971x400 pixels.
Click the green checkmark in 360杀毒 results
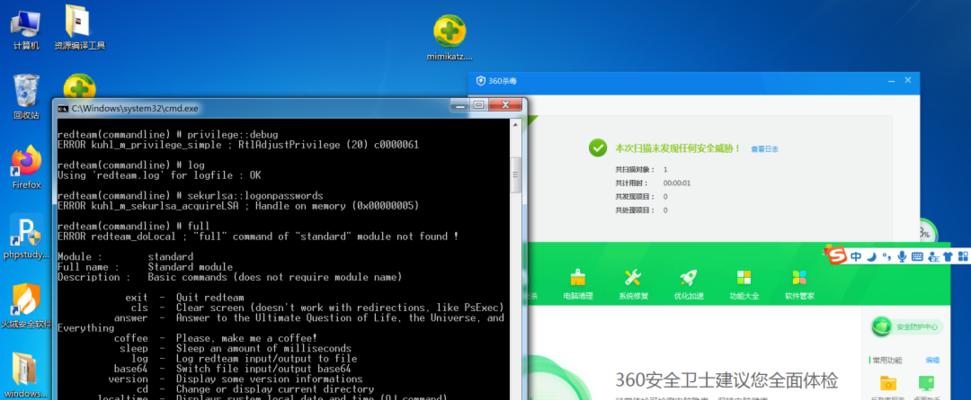[598, 148]
